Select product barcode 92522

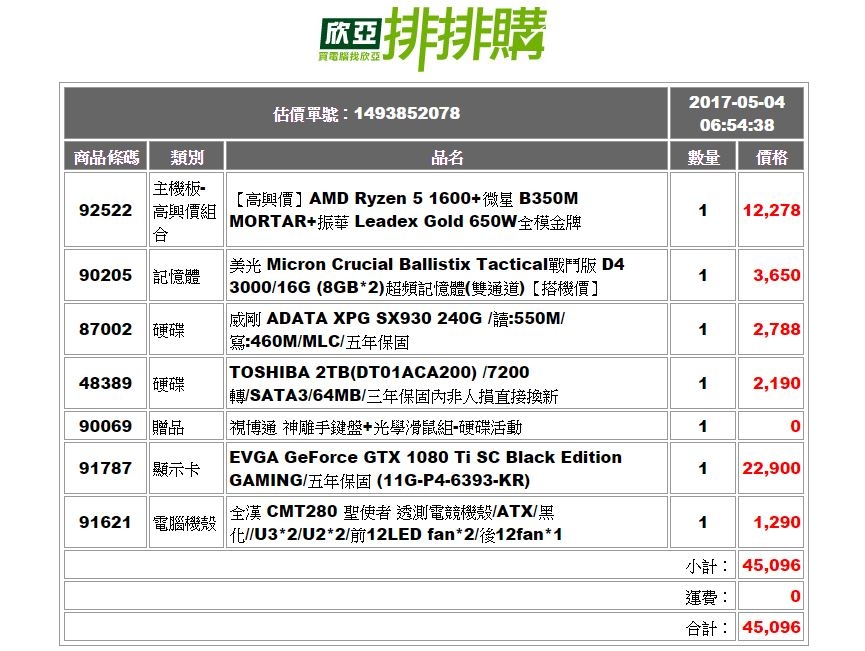point(105,210)
